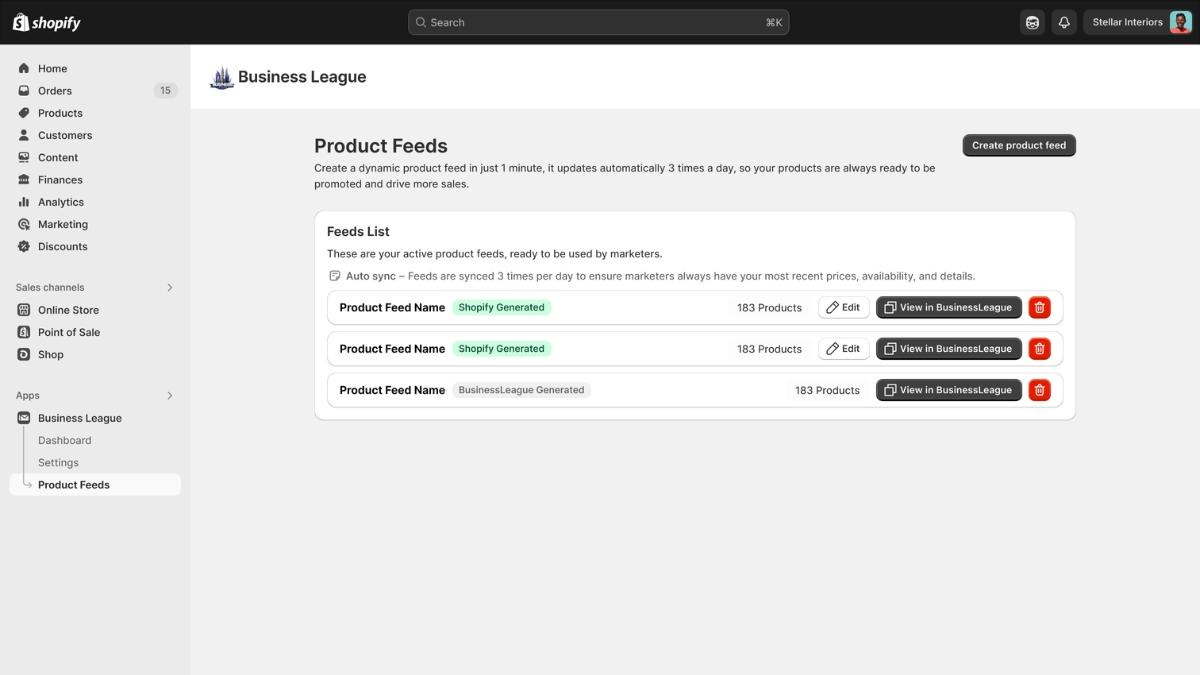
Task: Select the Marketing megaphone icon
Action: click(x=23, y=223)
